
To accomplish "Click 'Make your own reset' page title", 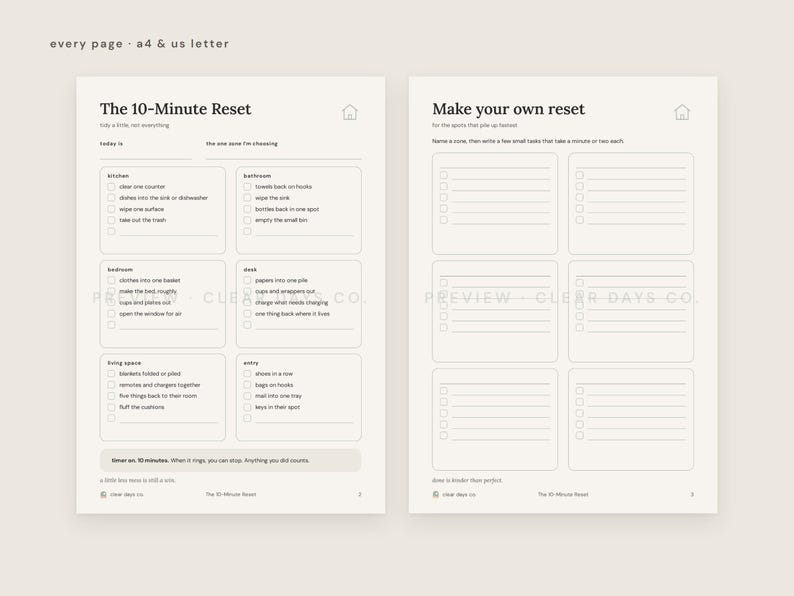I will tap(508, 109).
